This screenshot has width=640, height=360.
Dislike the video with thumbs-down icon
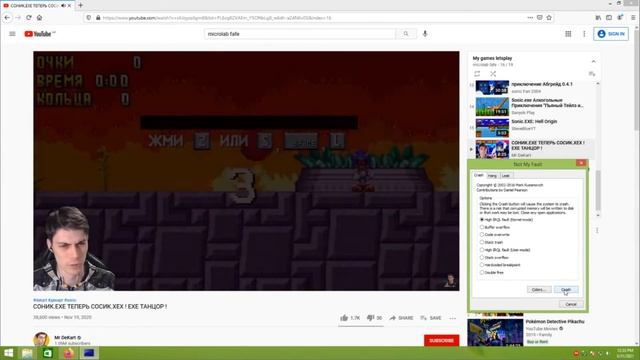pos(371,318)
